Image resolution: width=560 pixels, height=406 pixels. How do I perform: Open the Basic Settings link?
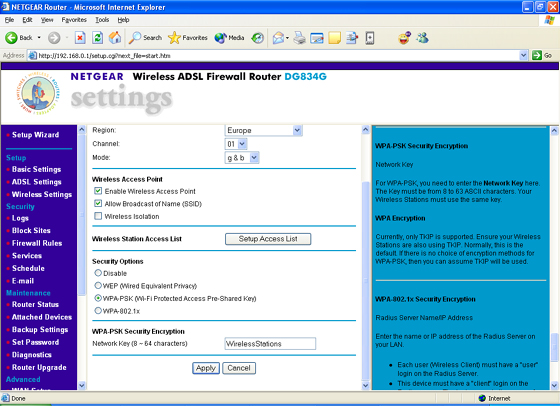(36, 169)
